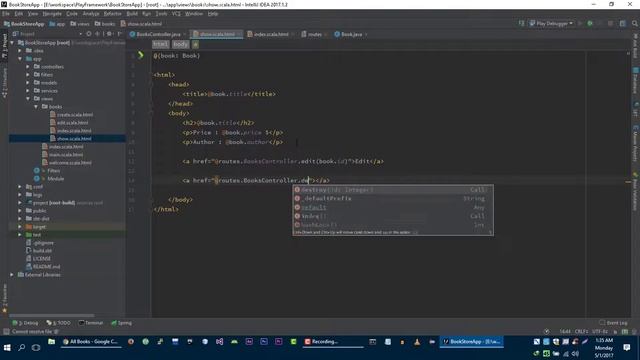Select main.scala.html in the Project tree
640x360 pixels.
pyautogui.click(x=63, y=155)
